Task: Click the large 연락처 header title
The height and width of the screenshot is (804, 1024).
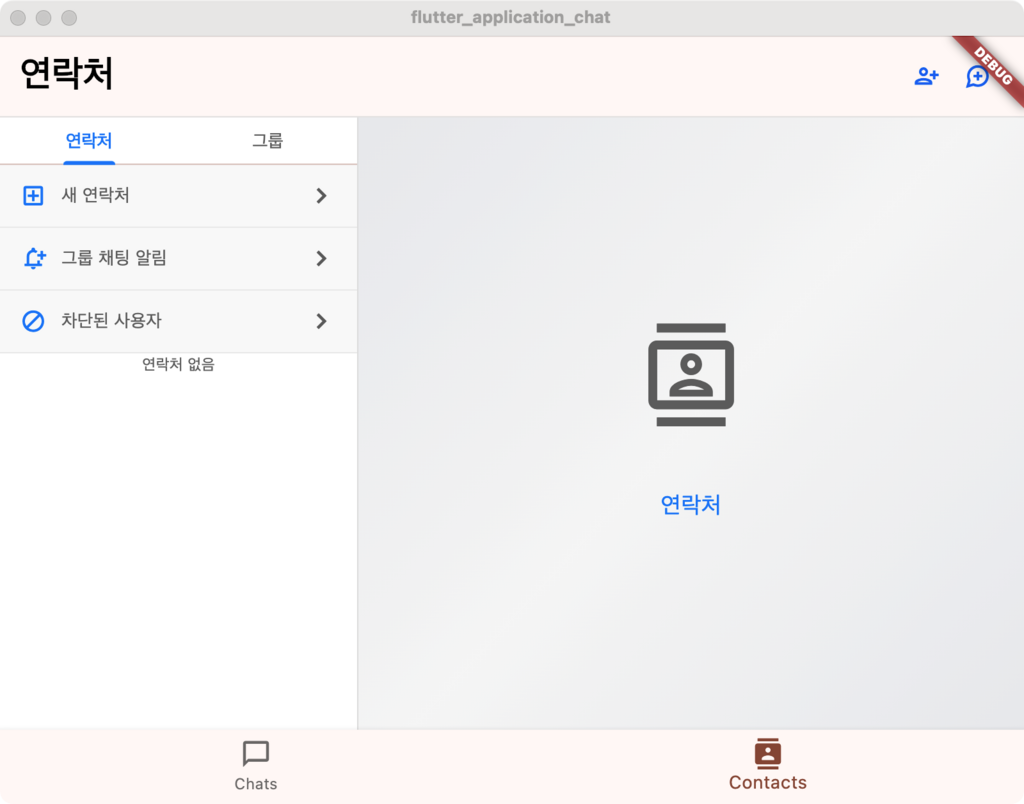Action: 67,74
